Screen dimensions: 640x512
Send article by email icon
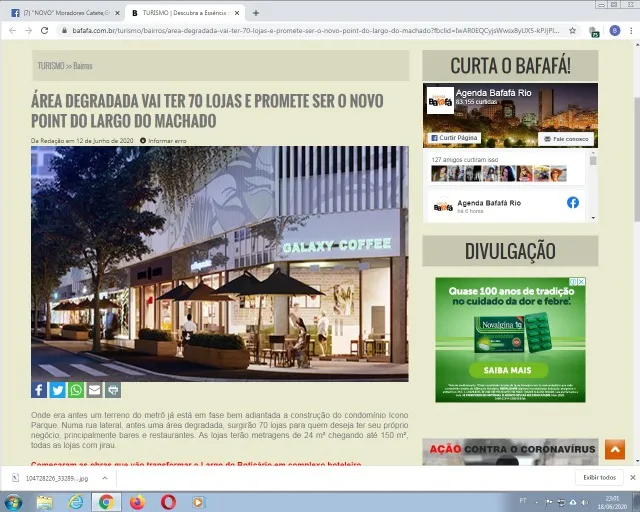click(95, 390)
